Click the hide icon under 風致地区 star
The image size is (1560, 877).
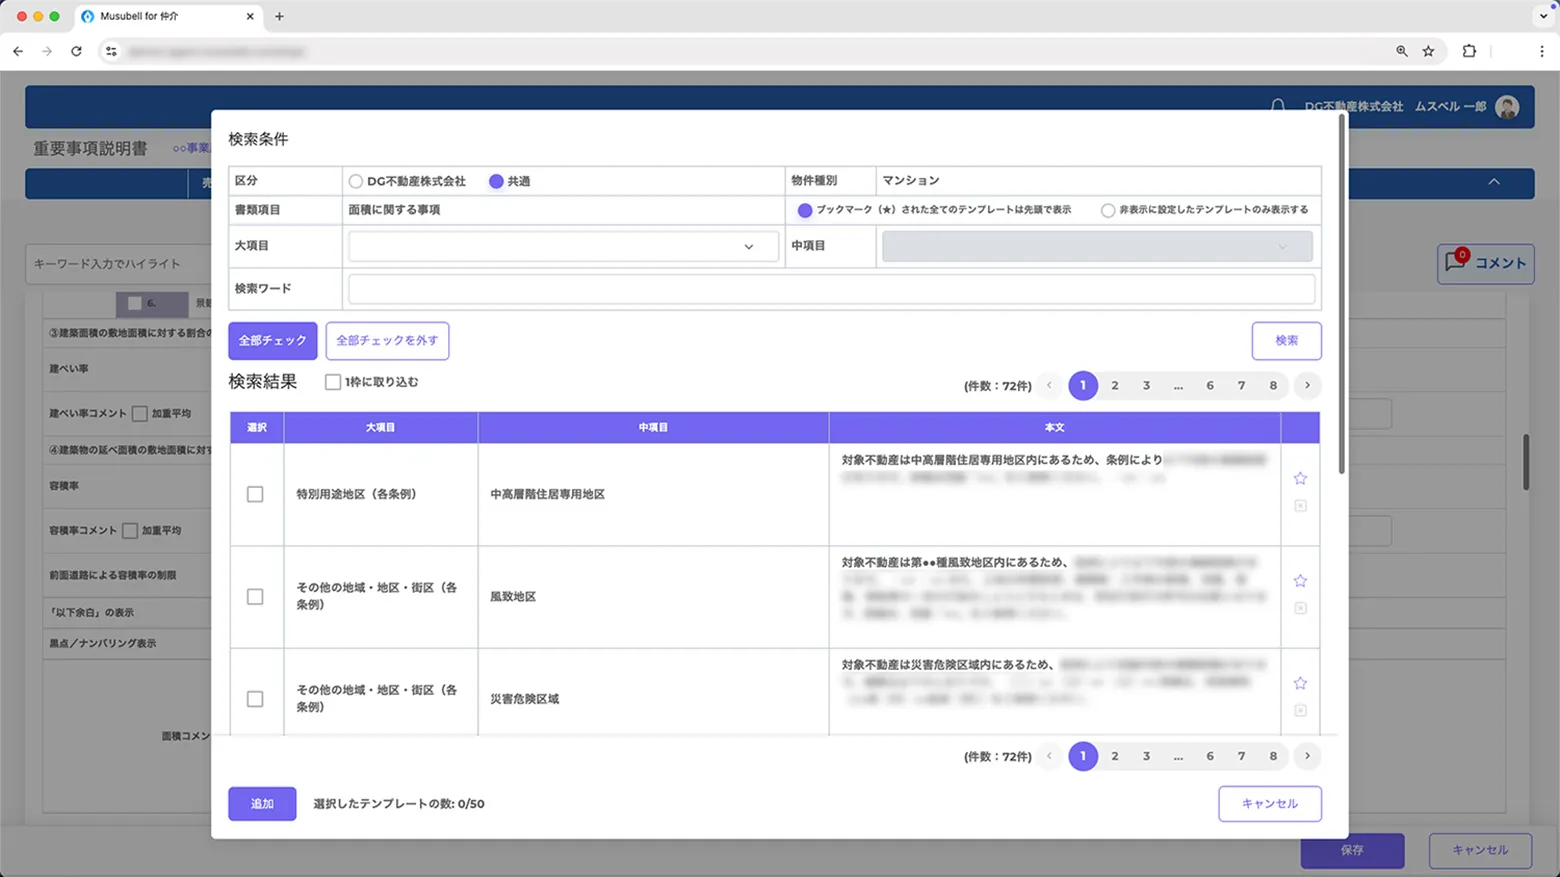[x=1300, y=608]
